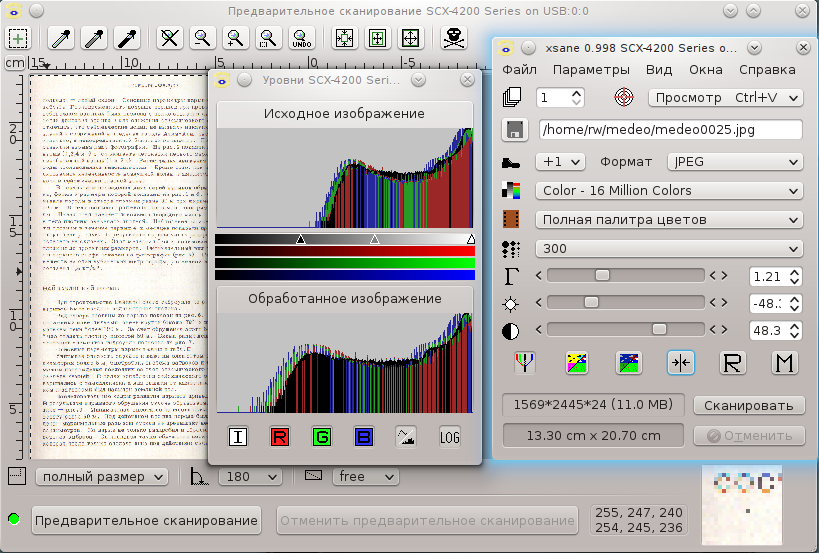The image size is (819, 553).
Task: Toggle LOG histogram display mode
Action: tap(449, 436)
